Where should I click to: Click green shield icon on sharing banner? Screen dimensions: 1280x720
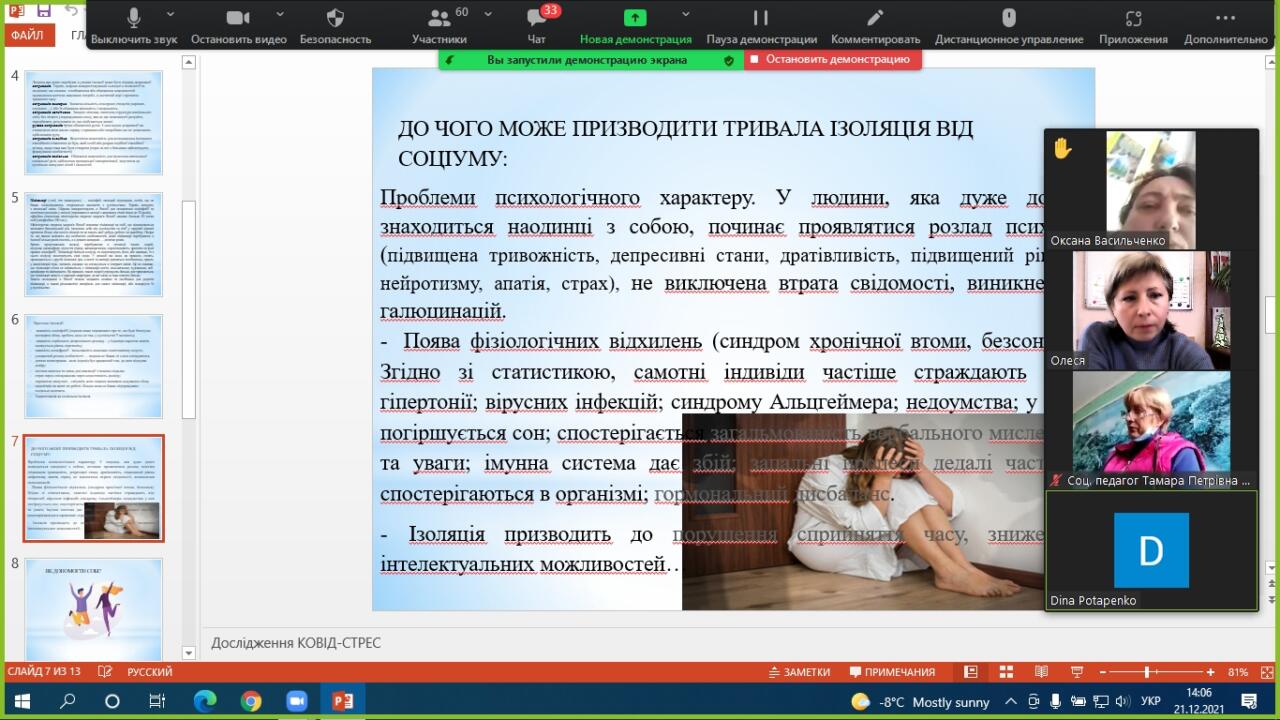[x=729, y=60]
